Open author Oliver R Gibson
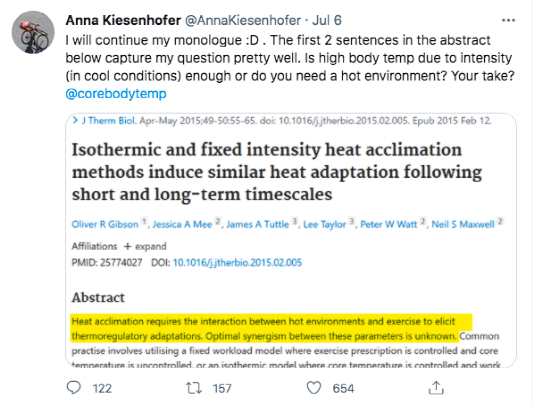This screenshot has height=406, width=542. [105, 224]
